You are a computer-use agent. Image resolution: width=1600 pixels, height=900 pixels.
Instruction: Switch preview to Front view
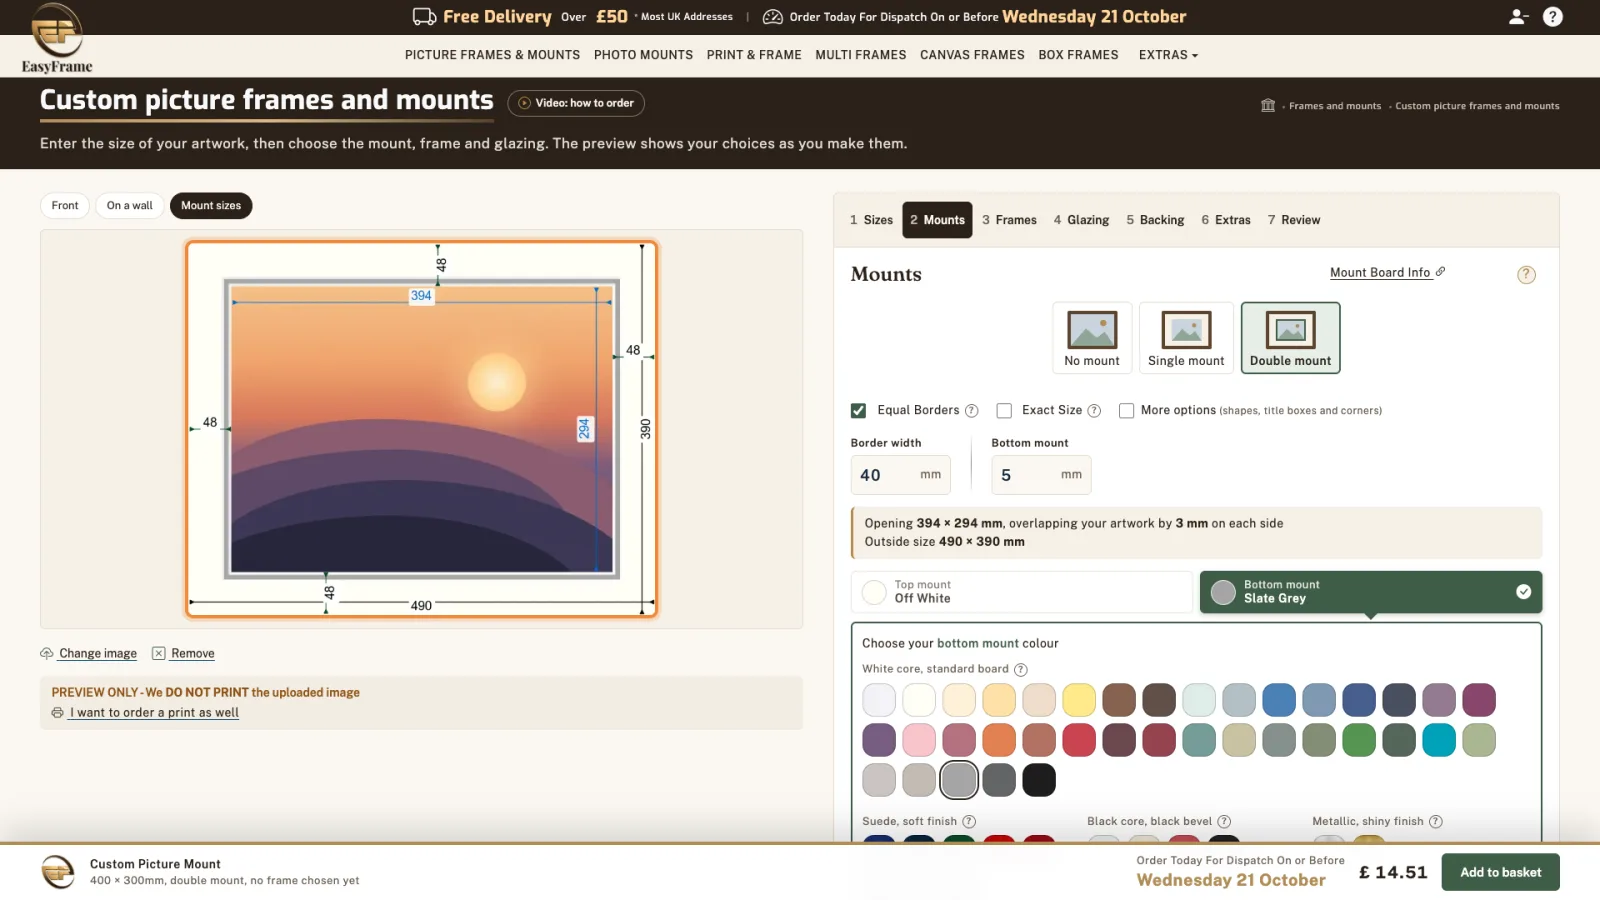coord(65,206)
